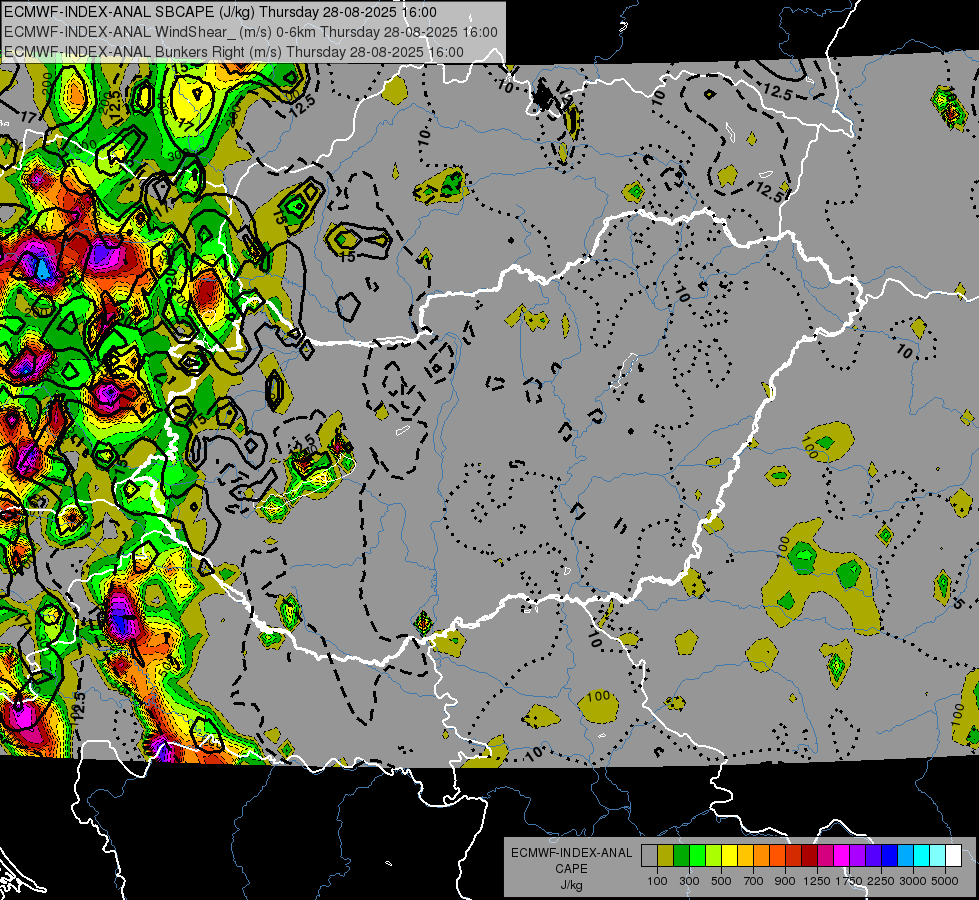Click the legend tick label 2250
This screenshot has width=979, height=900.
(881, 881)
